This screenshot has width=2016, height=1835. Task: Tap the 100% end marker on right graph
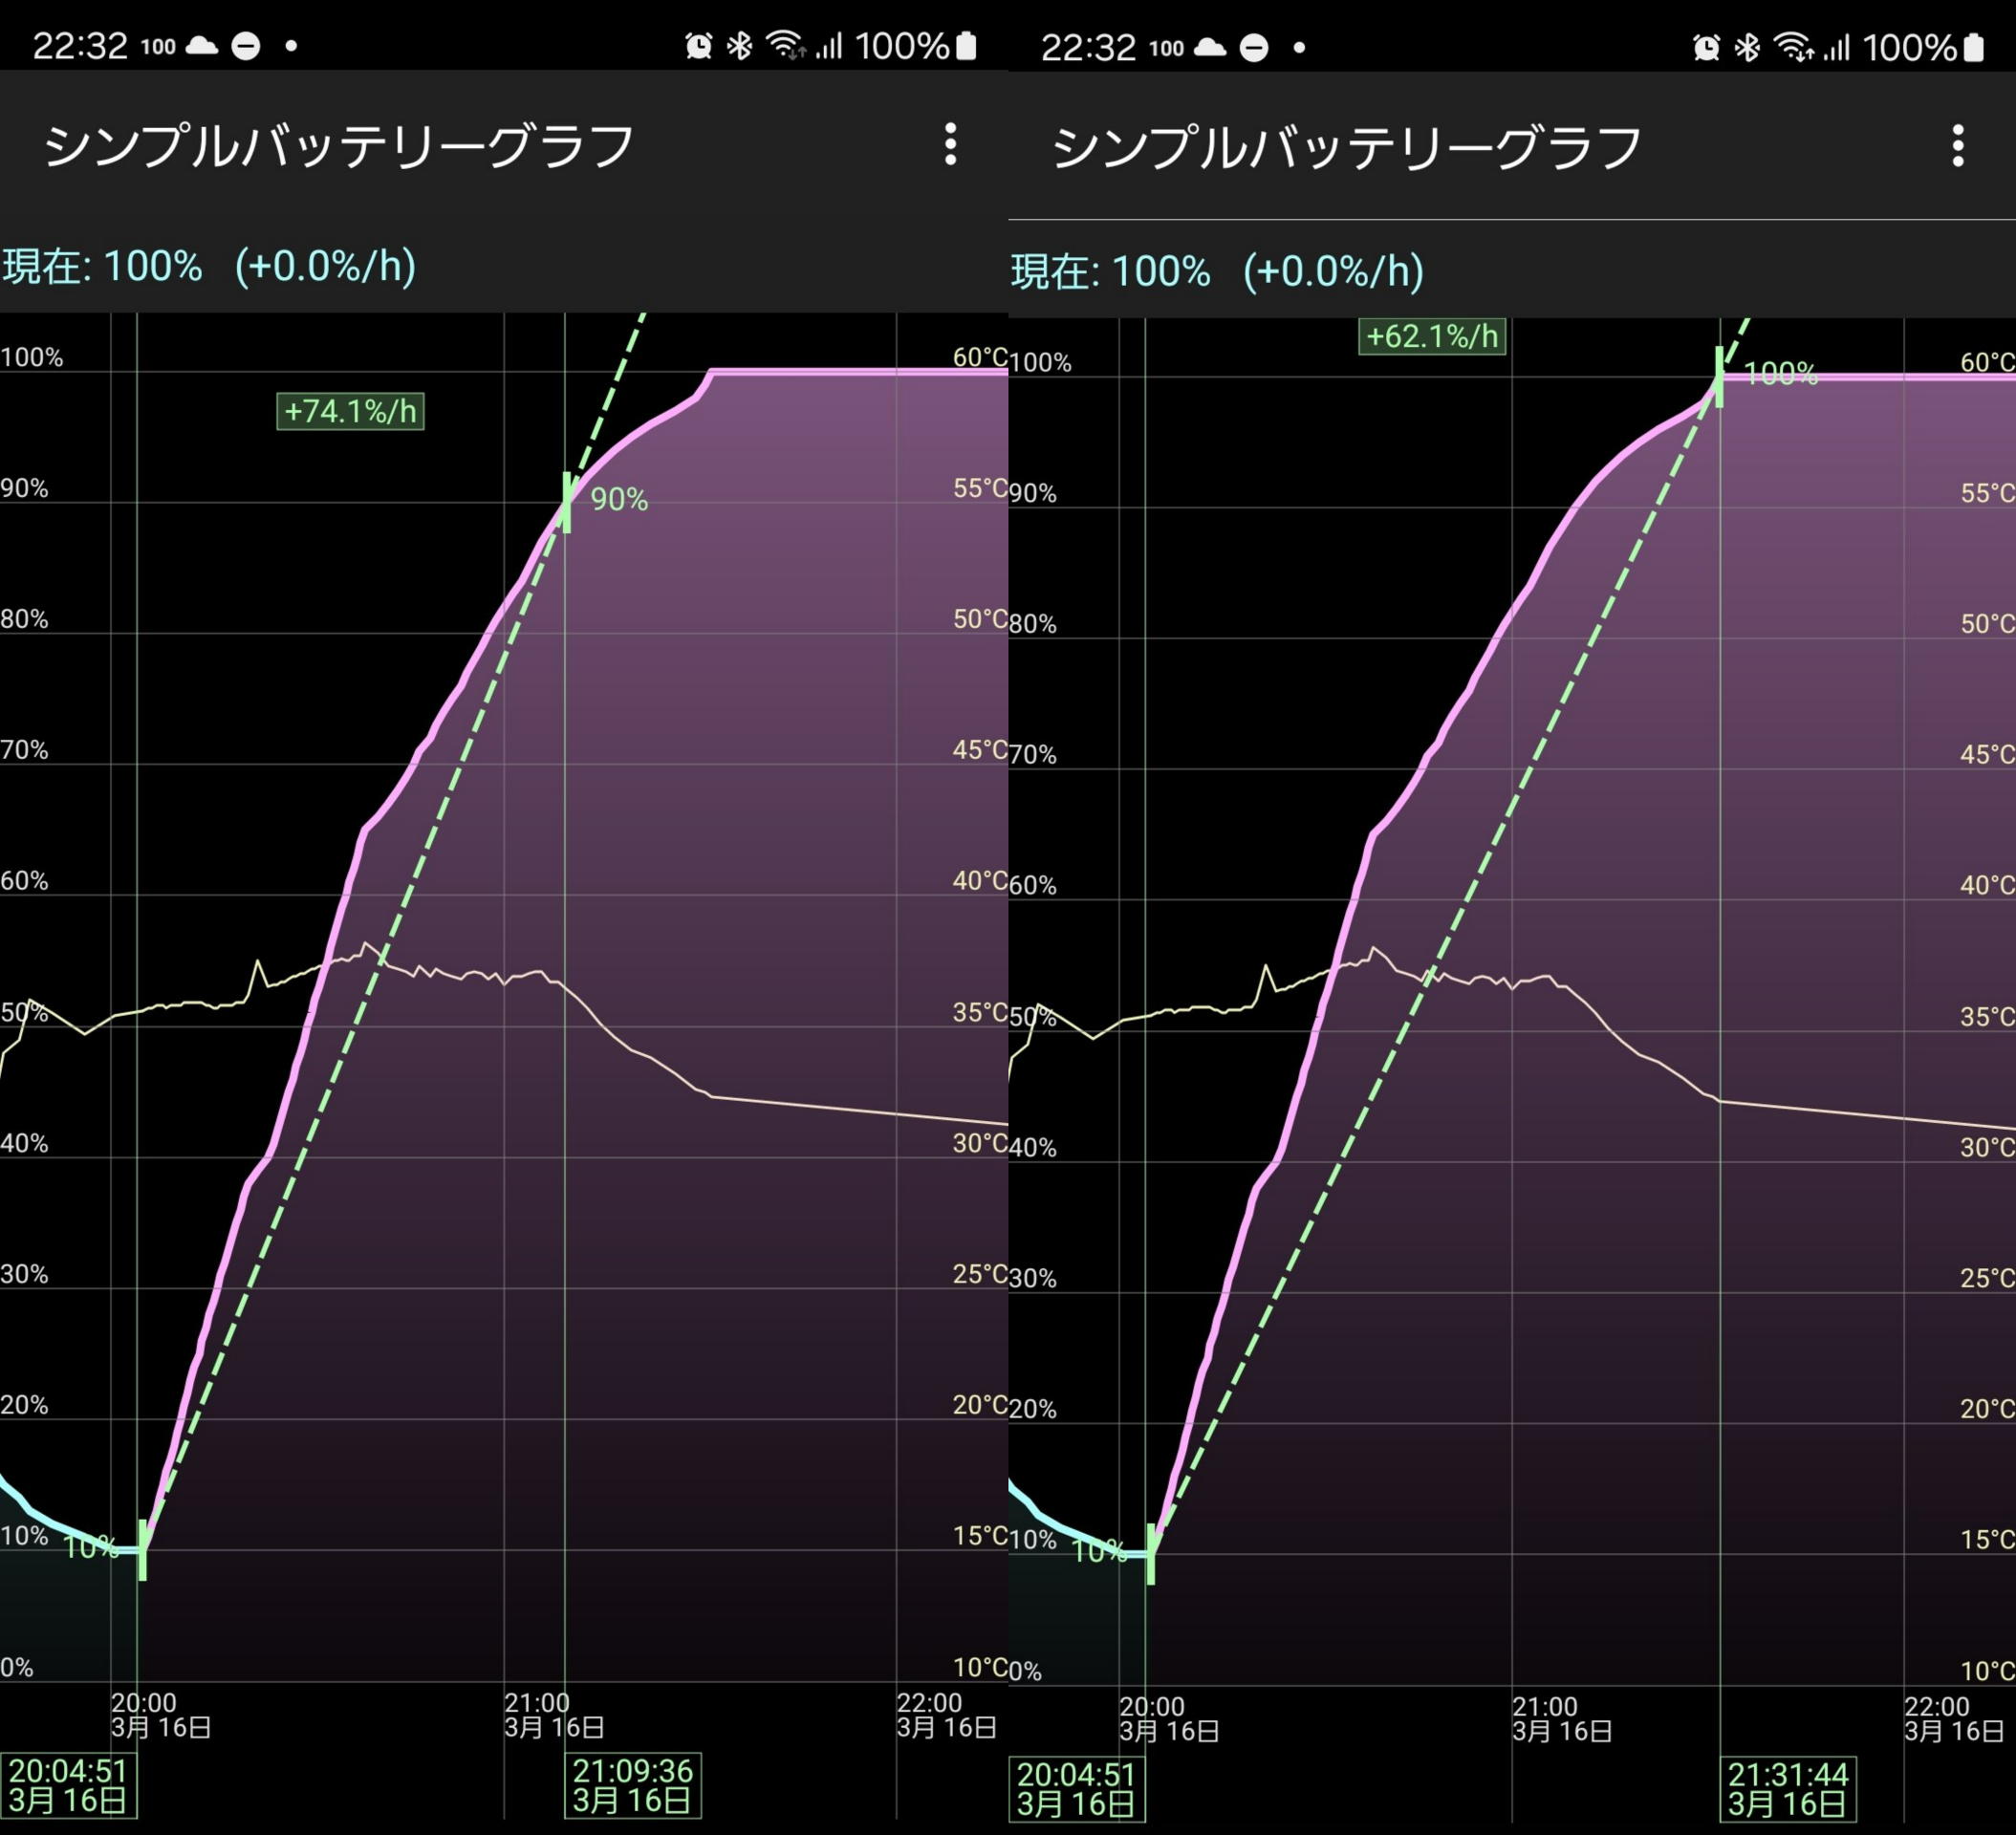pyautogui.click(x=1719, y=377)
